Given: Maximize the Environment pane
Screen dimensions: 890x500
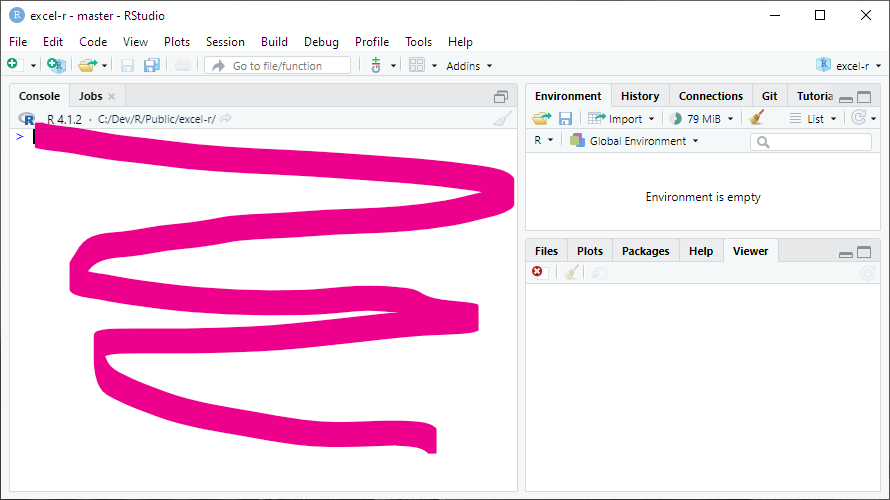Looking at the screenshot, I should (864, 97).
